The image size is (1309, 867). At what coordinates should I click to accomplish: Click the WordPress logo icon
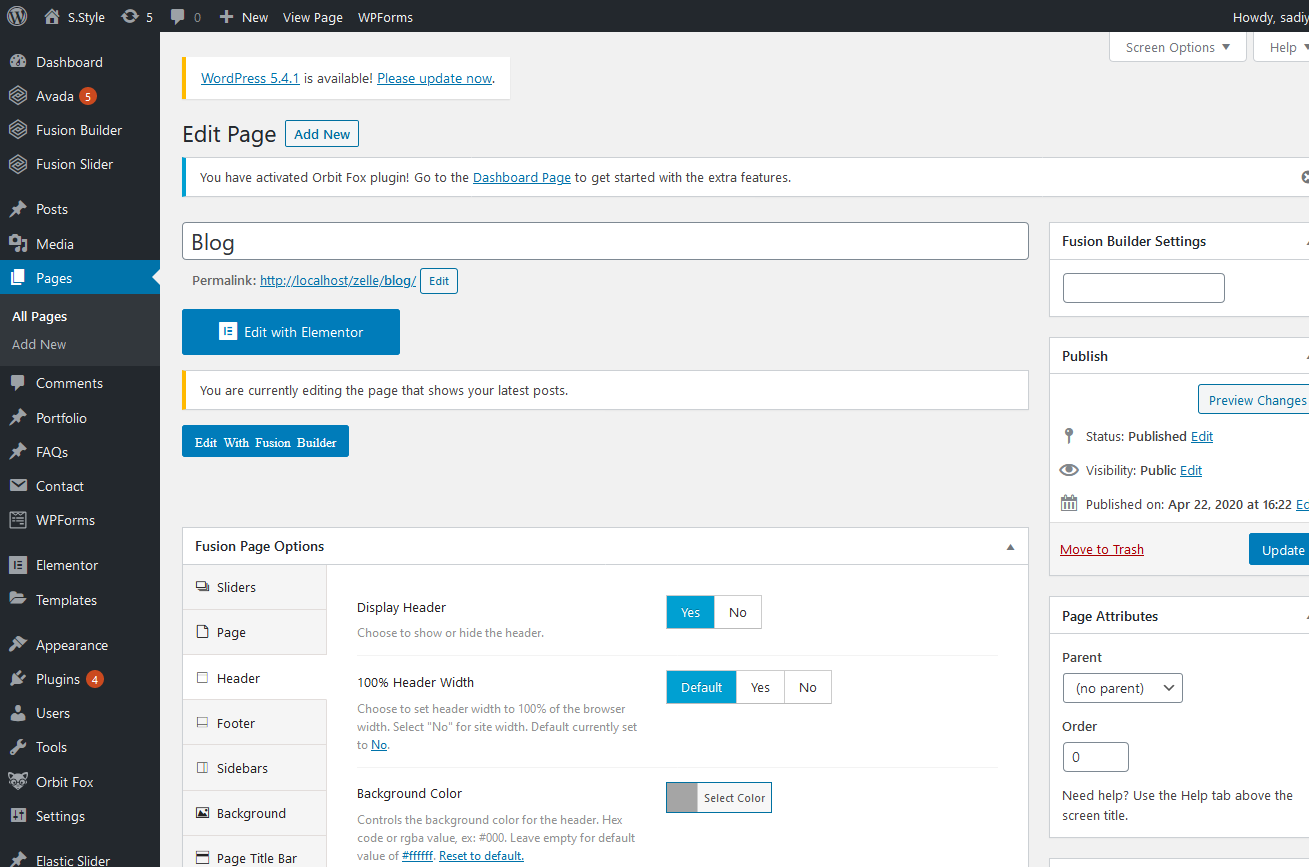(x=17, y=17)
